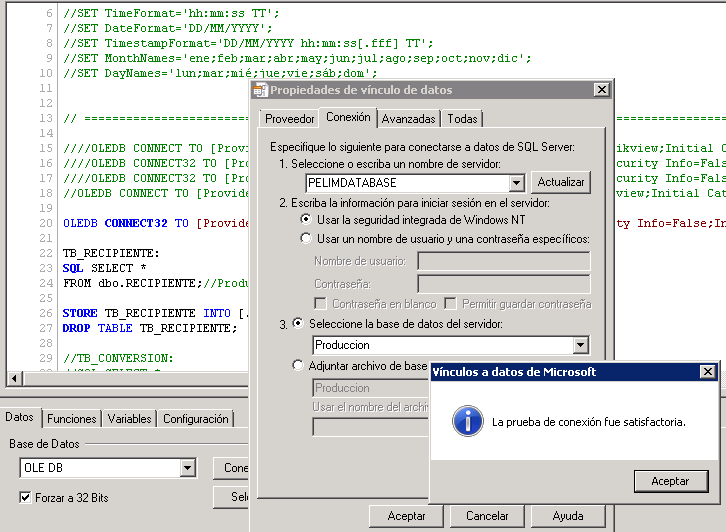
Task: Open the Variables tab in script editor
Action: (x=130, y=419)
